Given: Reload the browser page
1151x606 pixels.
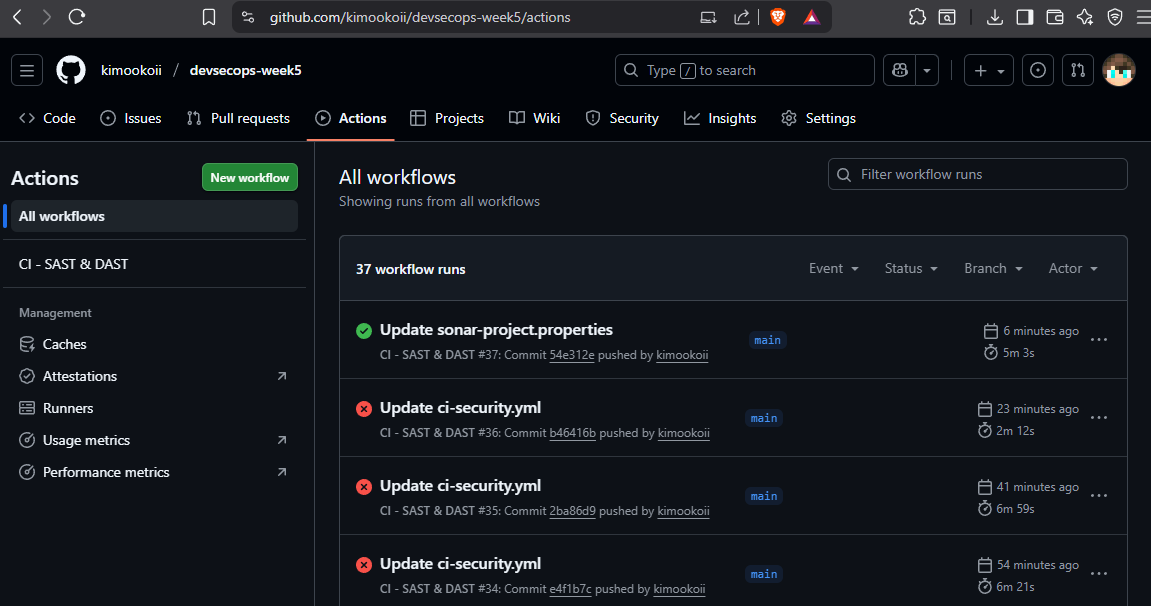Looking at the screenshot, I should tap(77, 17).
